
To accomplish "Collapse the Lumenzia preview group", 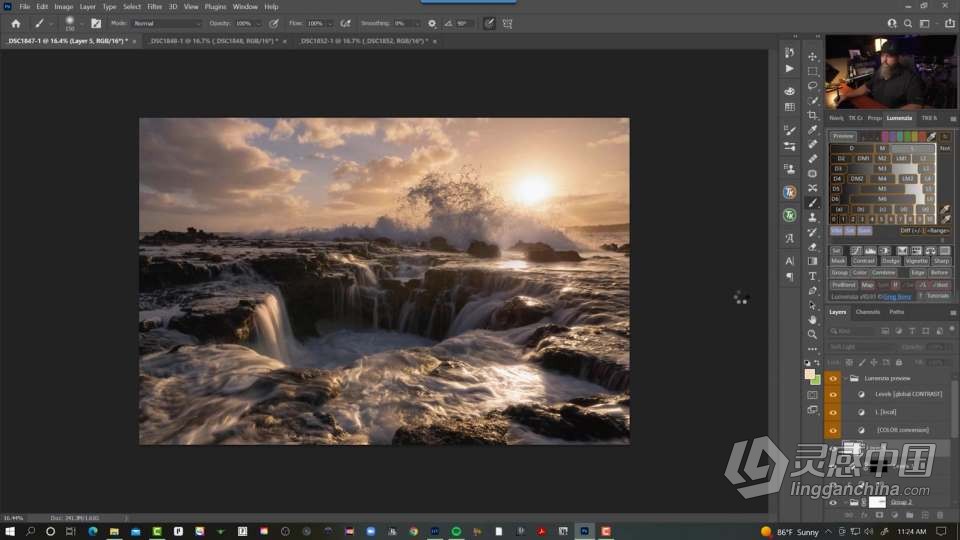I will (x=846, y=379).
